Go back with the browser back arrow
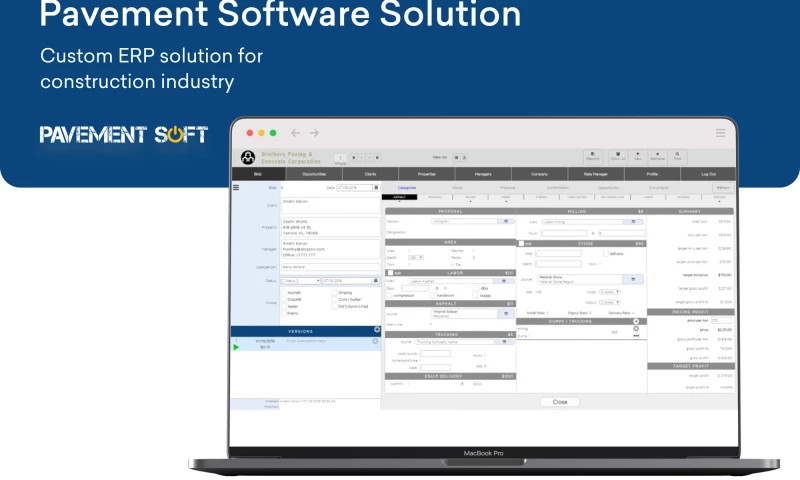This screenshot has width=800, height=480. point(295,133)
